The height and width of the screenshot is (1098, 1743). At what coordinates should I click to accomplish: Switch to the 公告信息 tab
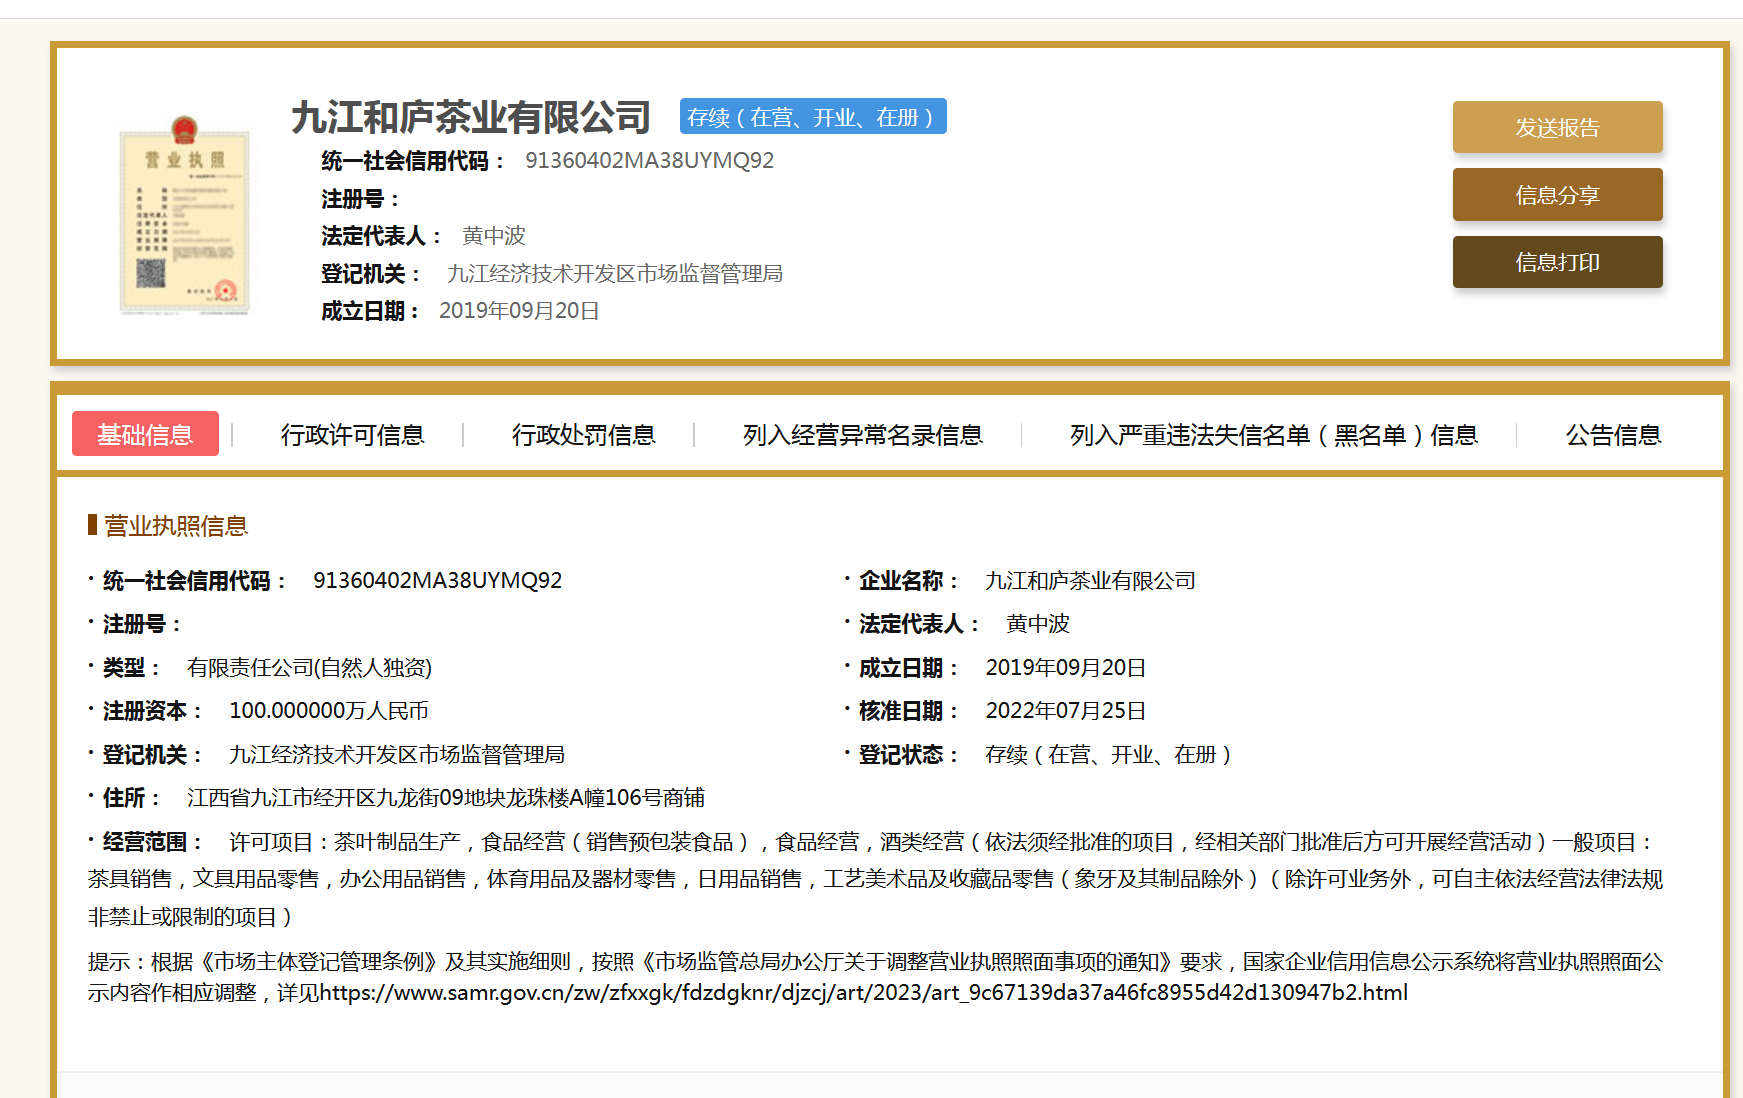click(x=1613, y=435)
